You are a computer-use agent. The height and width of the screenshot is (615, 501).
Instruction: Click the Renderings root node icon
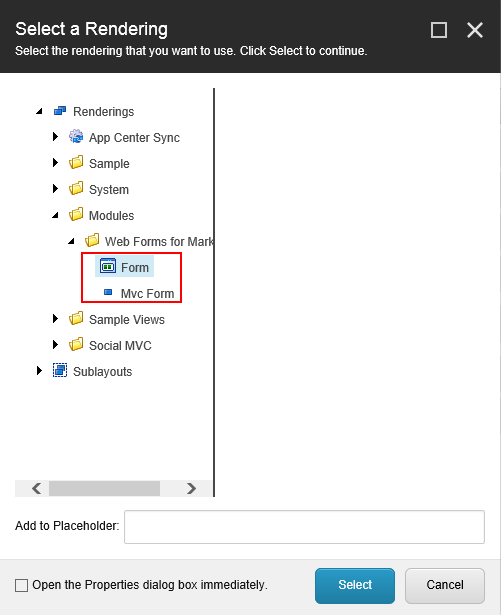point(60,111)
